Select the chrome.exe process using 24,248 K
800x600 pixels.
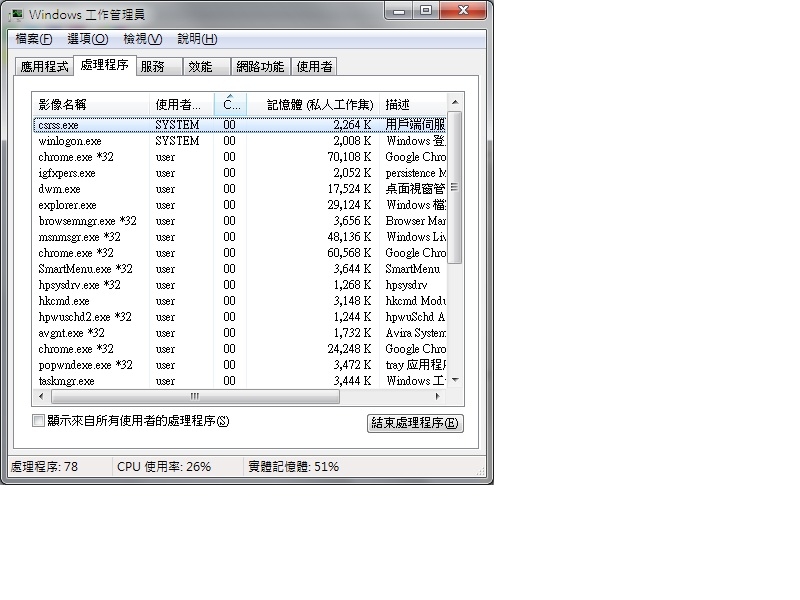[239, 349]
